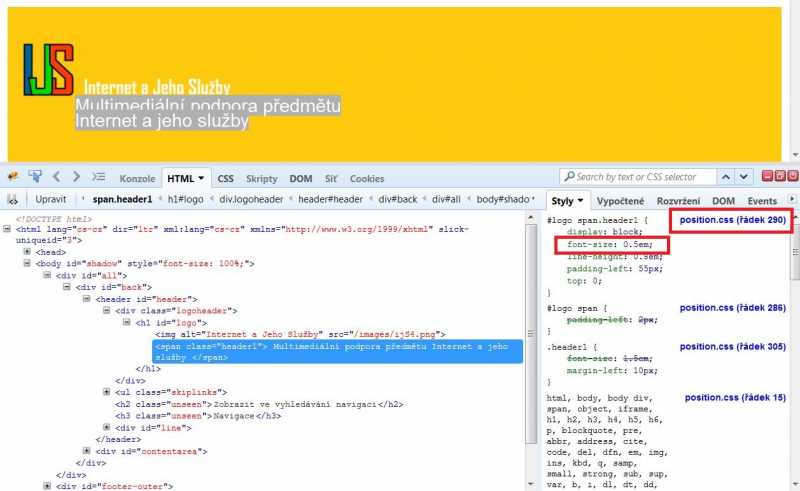Open the HTML tab options dropdown
Viewport: 800px width, 491px height.
click(201, 178)
